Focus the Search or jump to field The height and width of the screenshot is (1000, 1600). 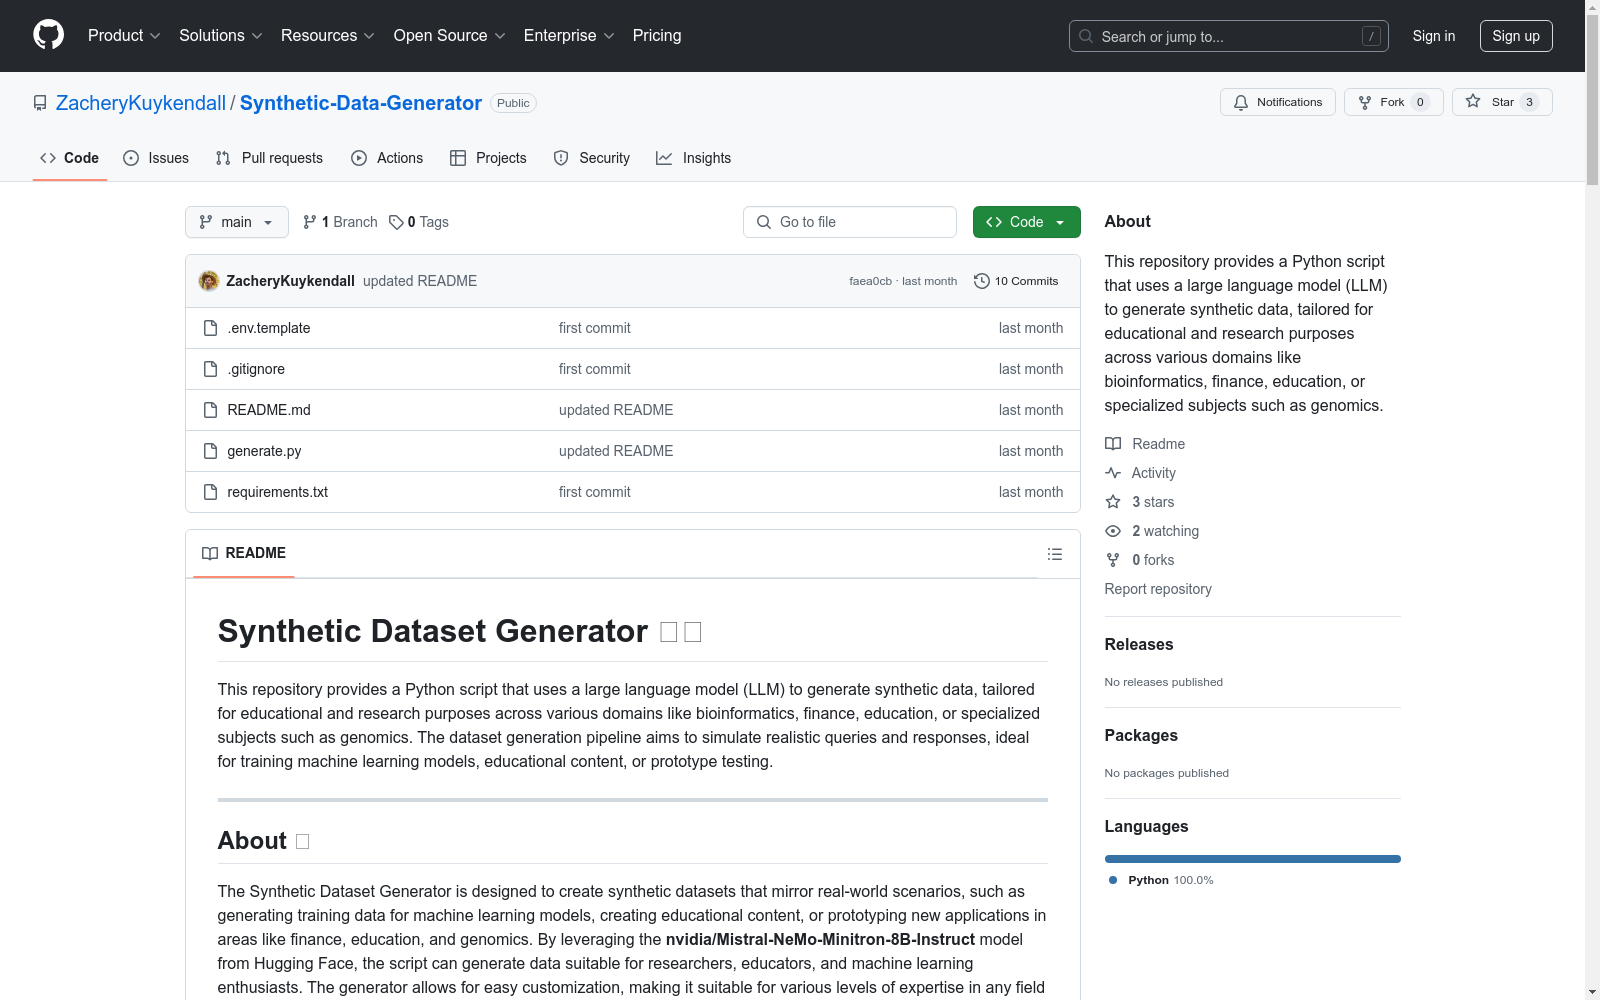point(1229,36)
